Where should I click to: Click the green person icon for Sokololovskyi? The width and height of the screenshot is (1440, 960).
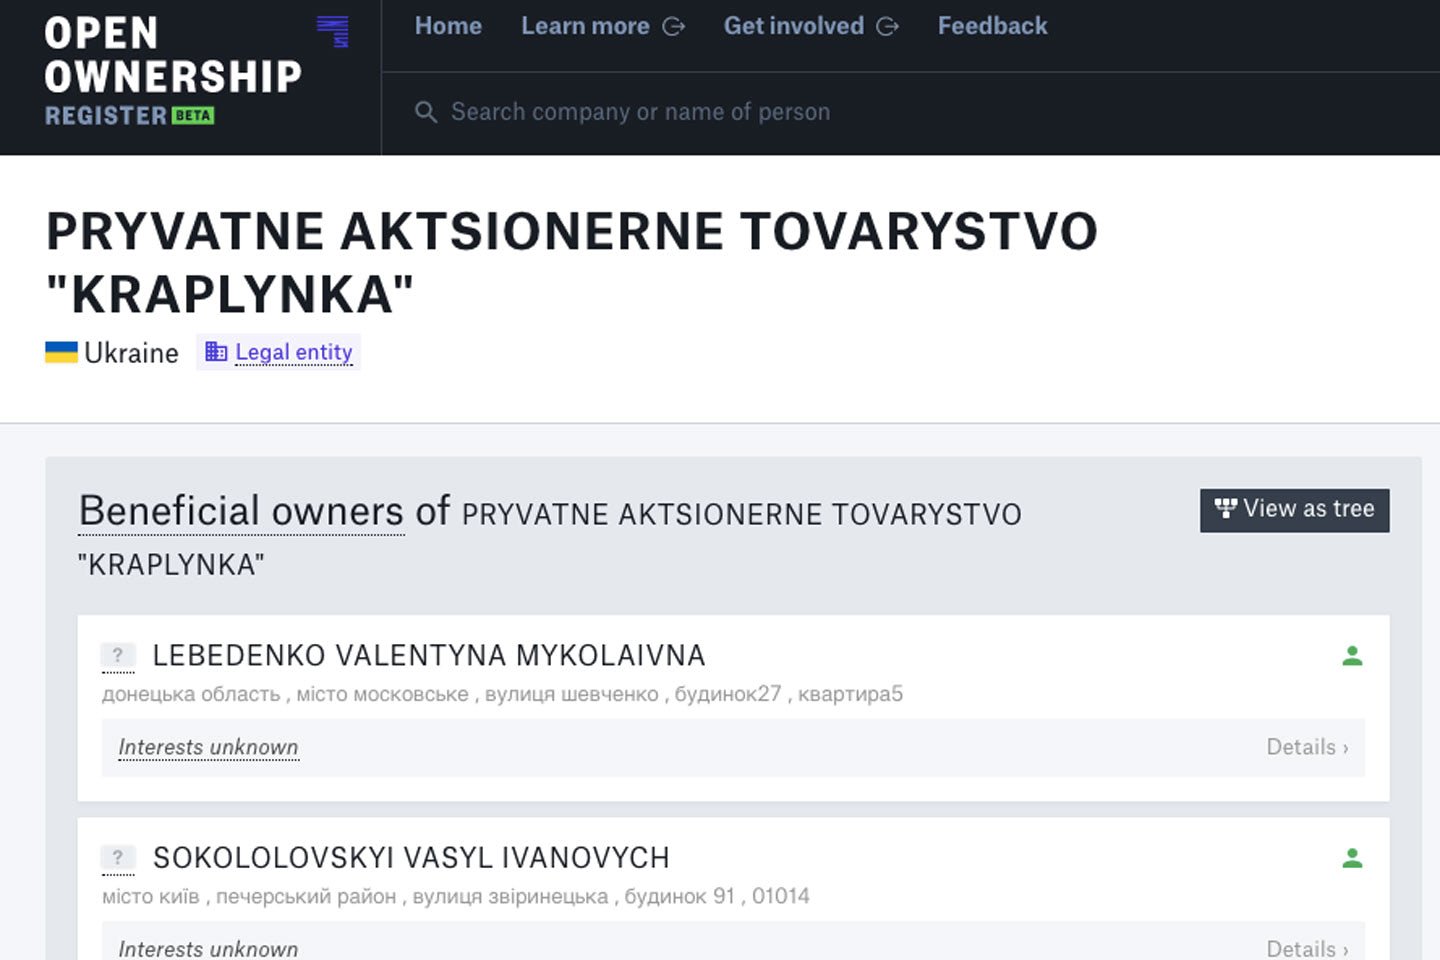point(1352,858)
